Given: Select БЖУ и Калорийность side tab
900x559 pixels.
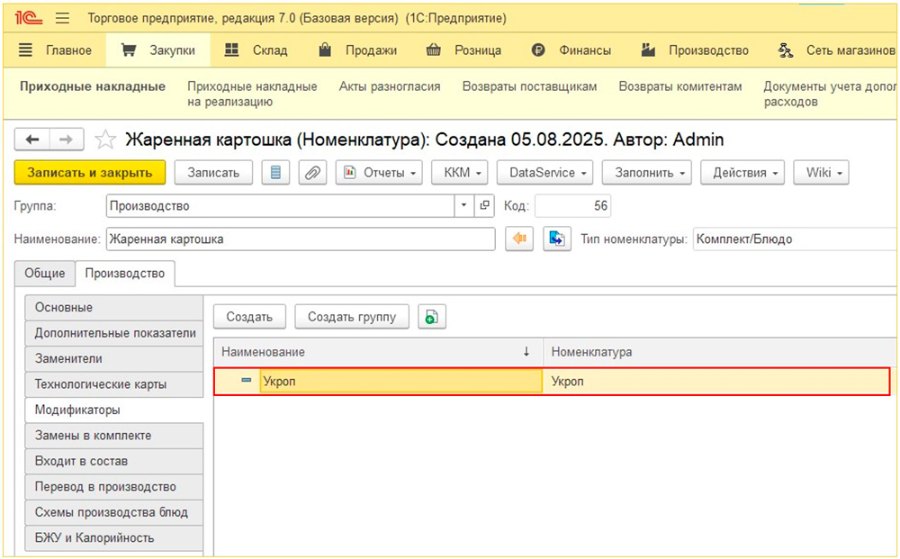Looking at the screenshot, I should [x=114, y=538].
